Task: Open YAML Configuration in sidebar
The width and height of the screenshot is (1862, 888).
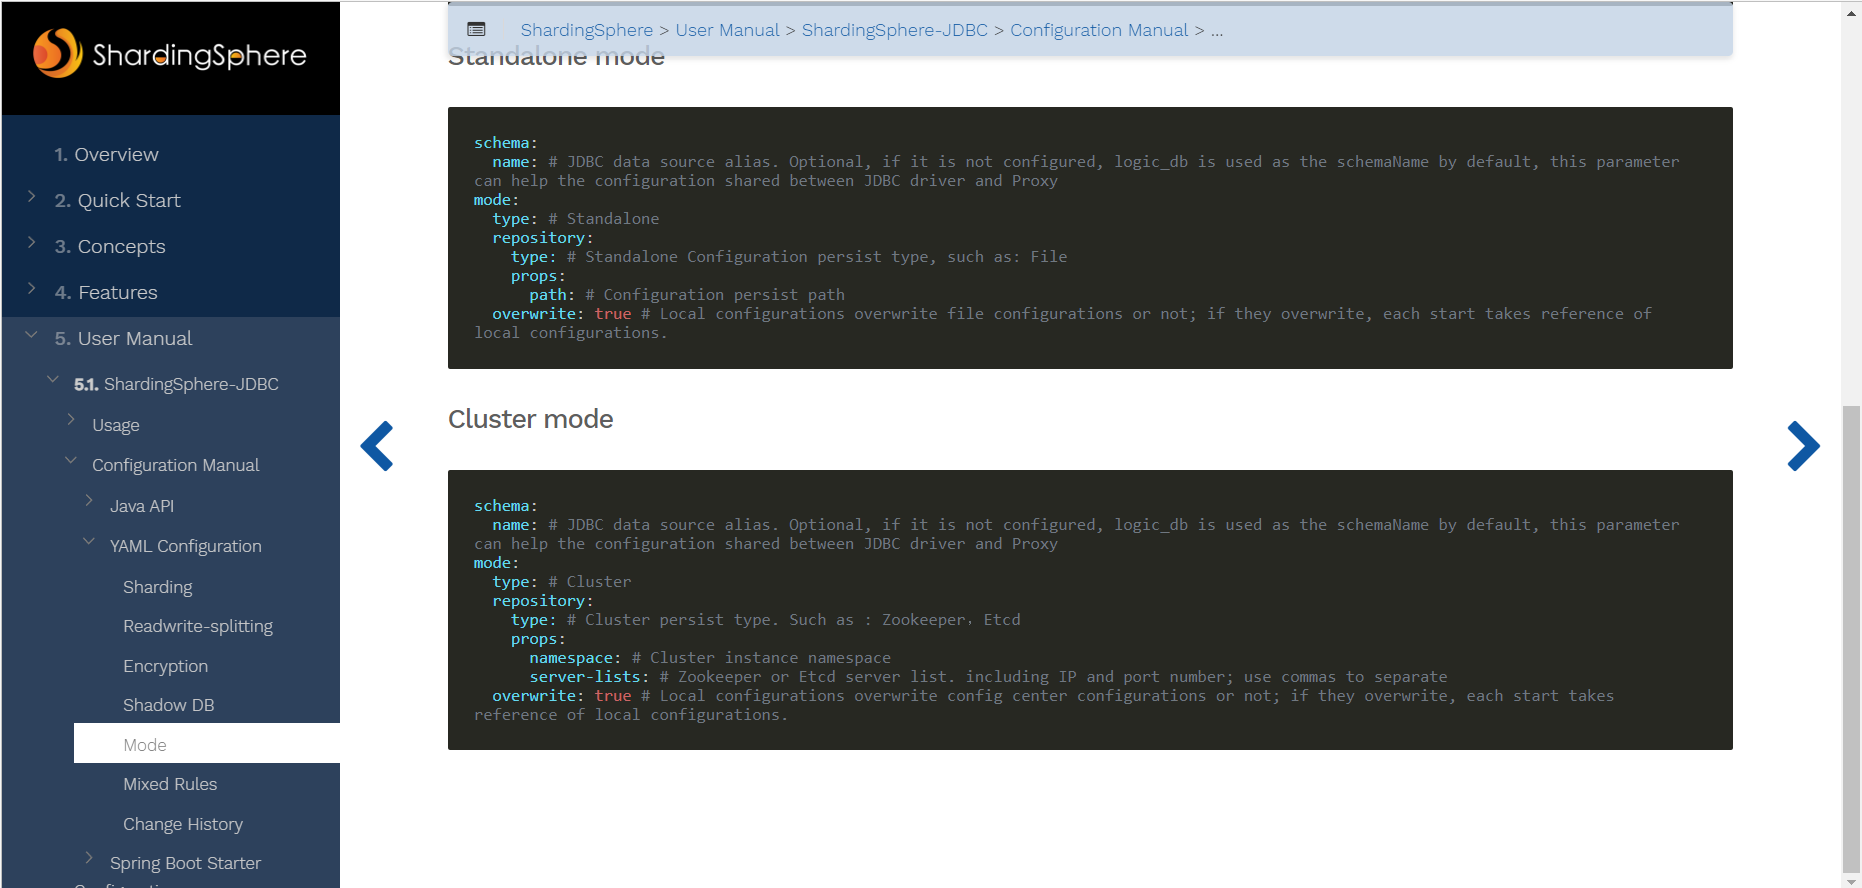Action: click(x=186, y=546)
